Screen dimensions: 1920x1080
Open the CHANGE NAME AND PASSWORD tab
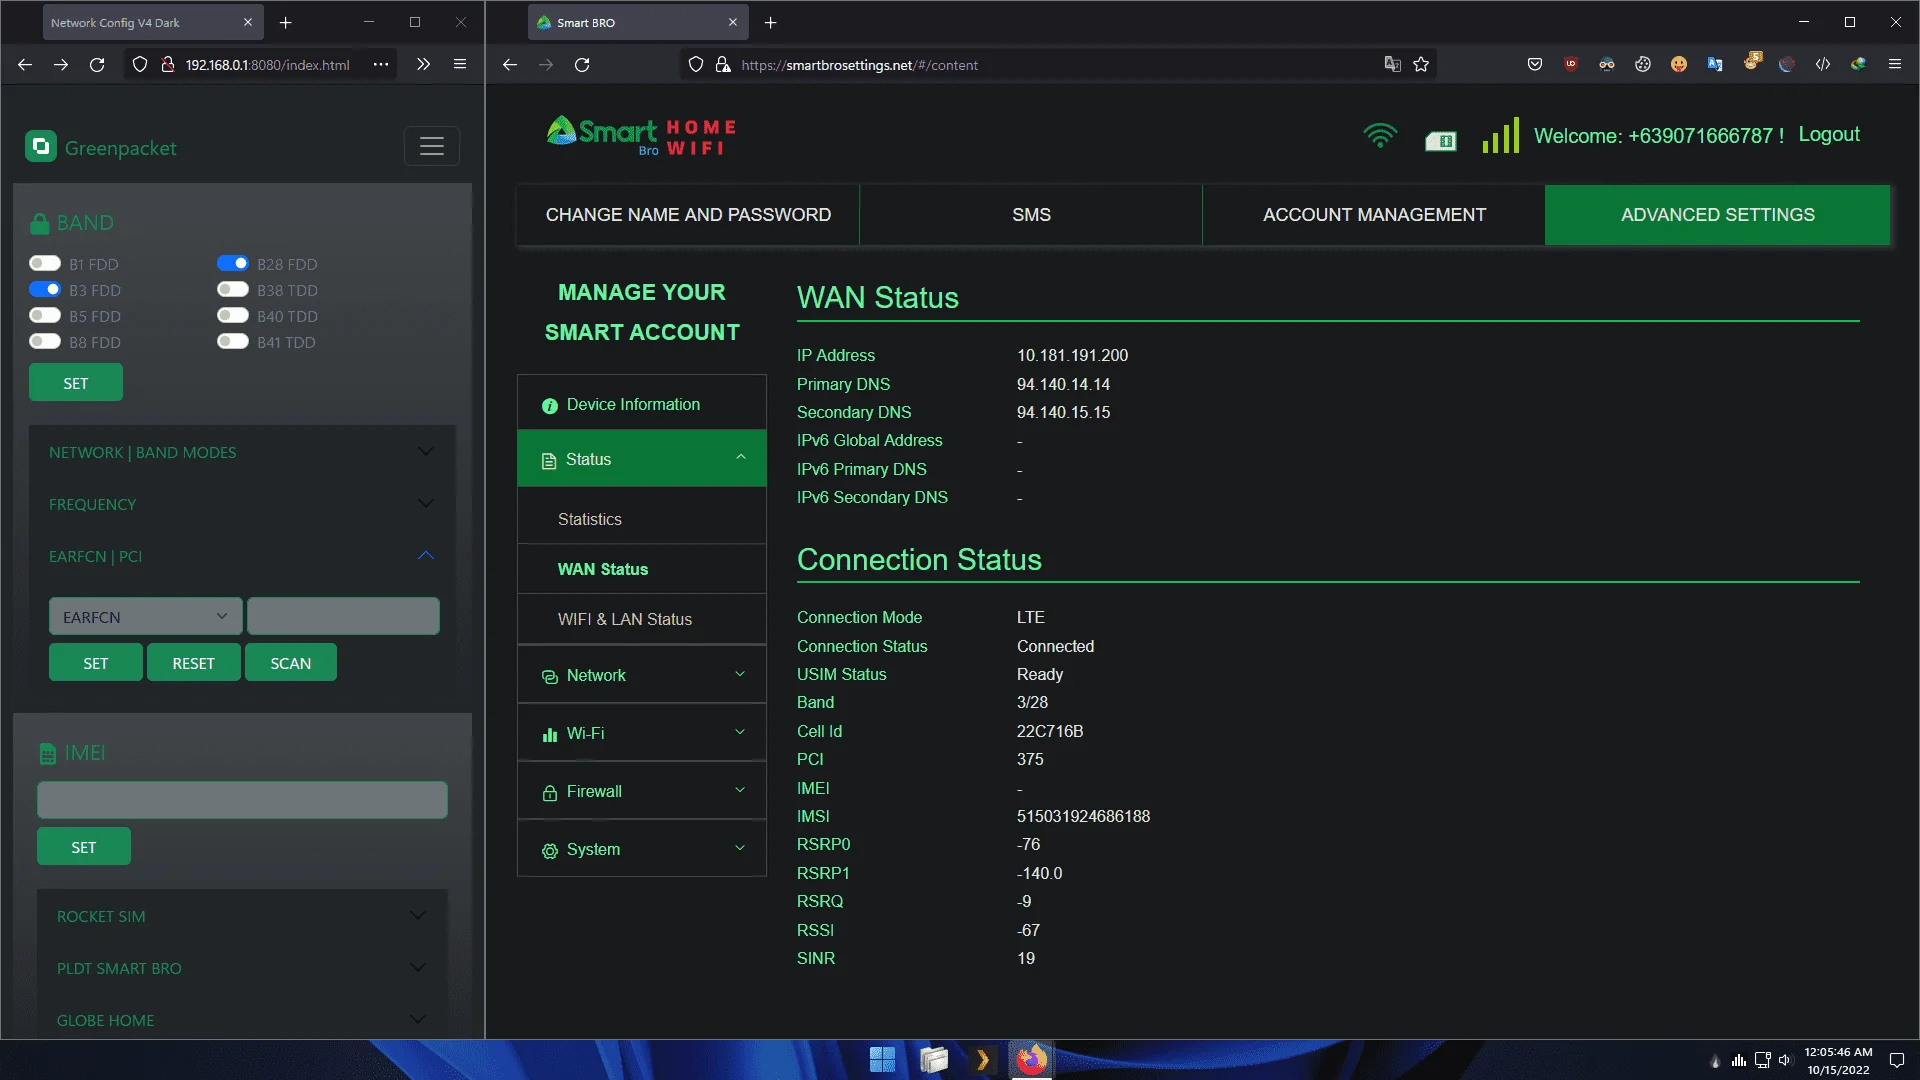[688, 215]
